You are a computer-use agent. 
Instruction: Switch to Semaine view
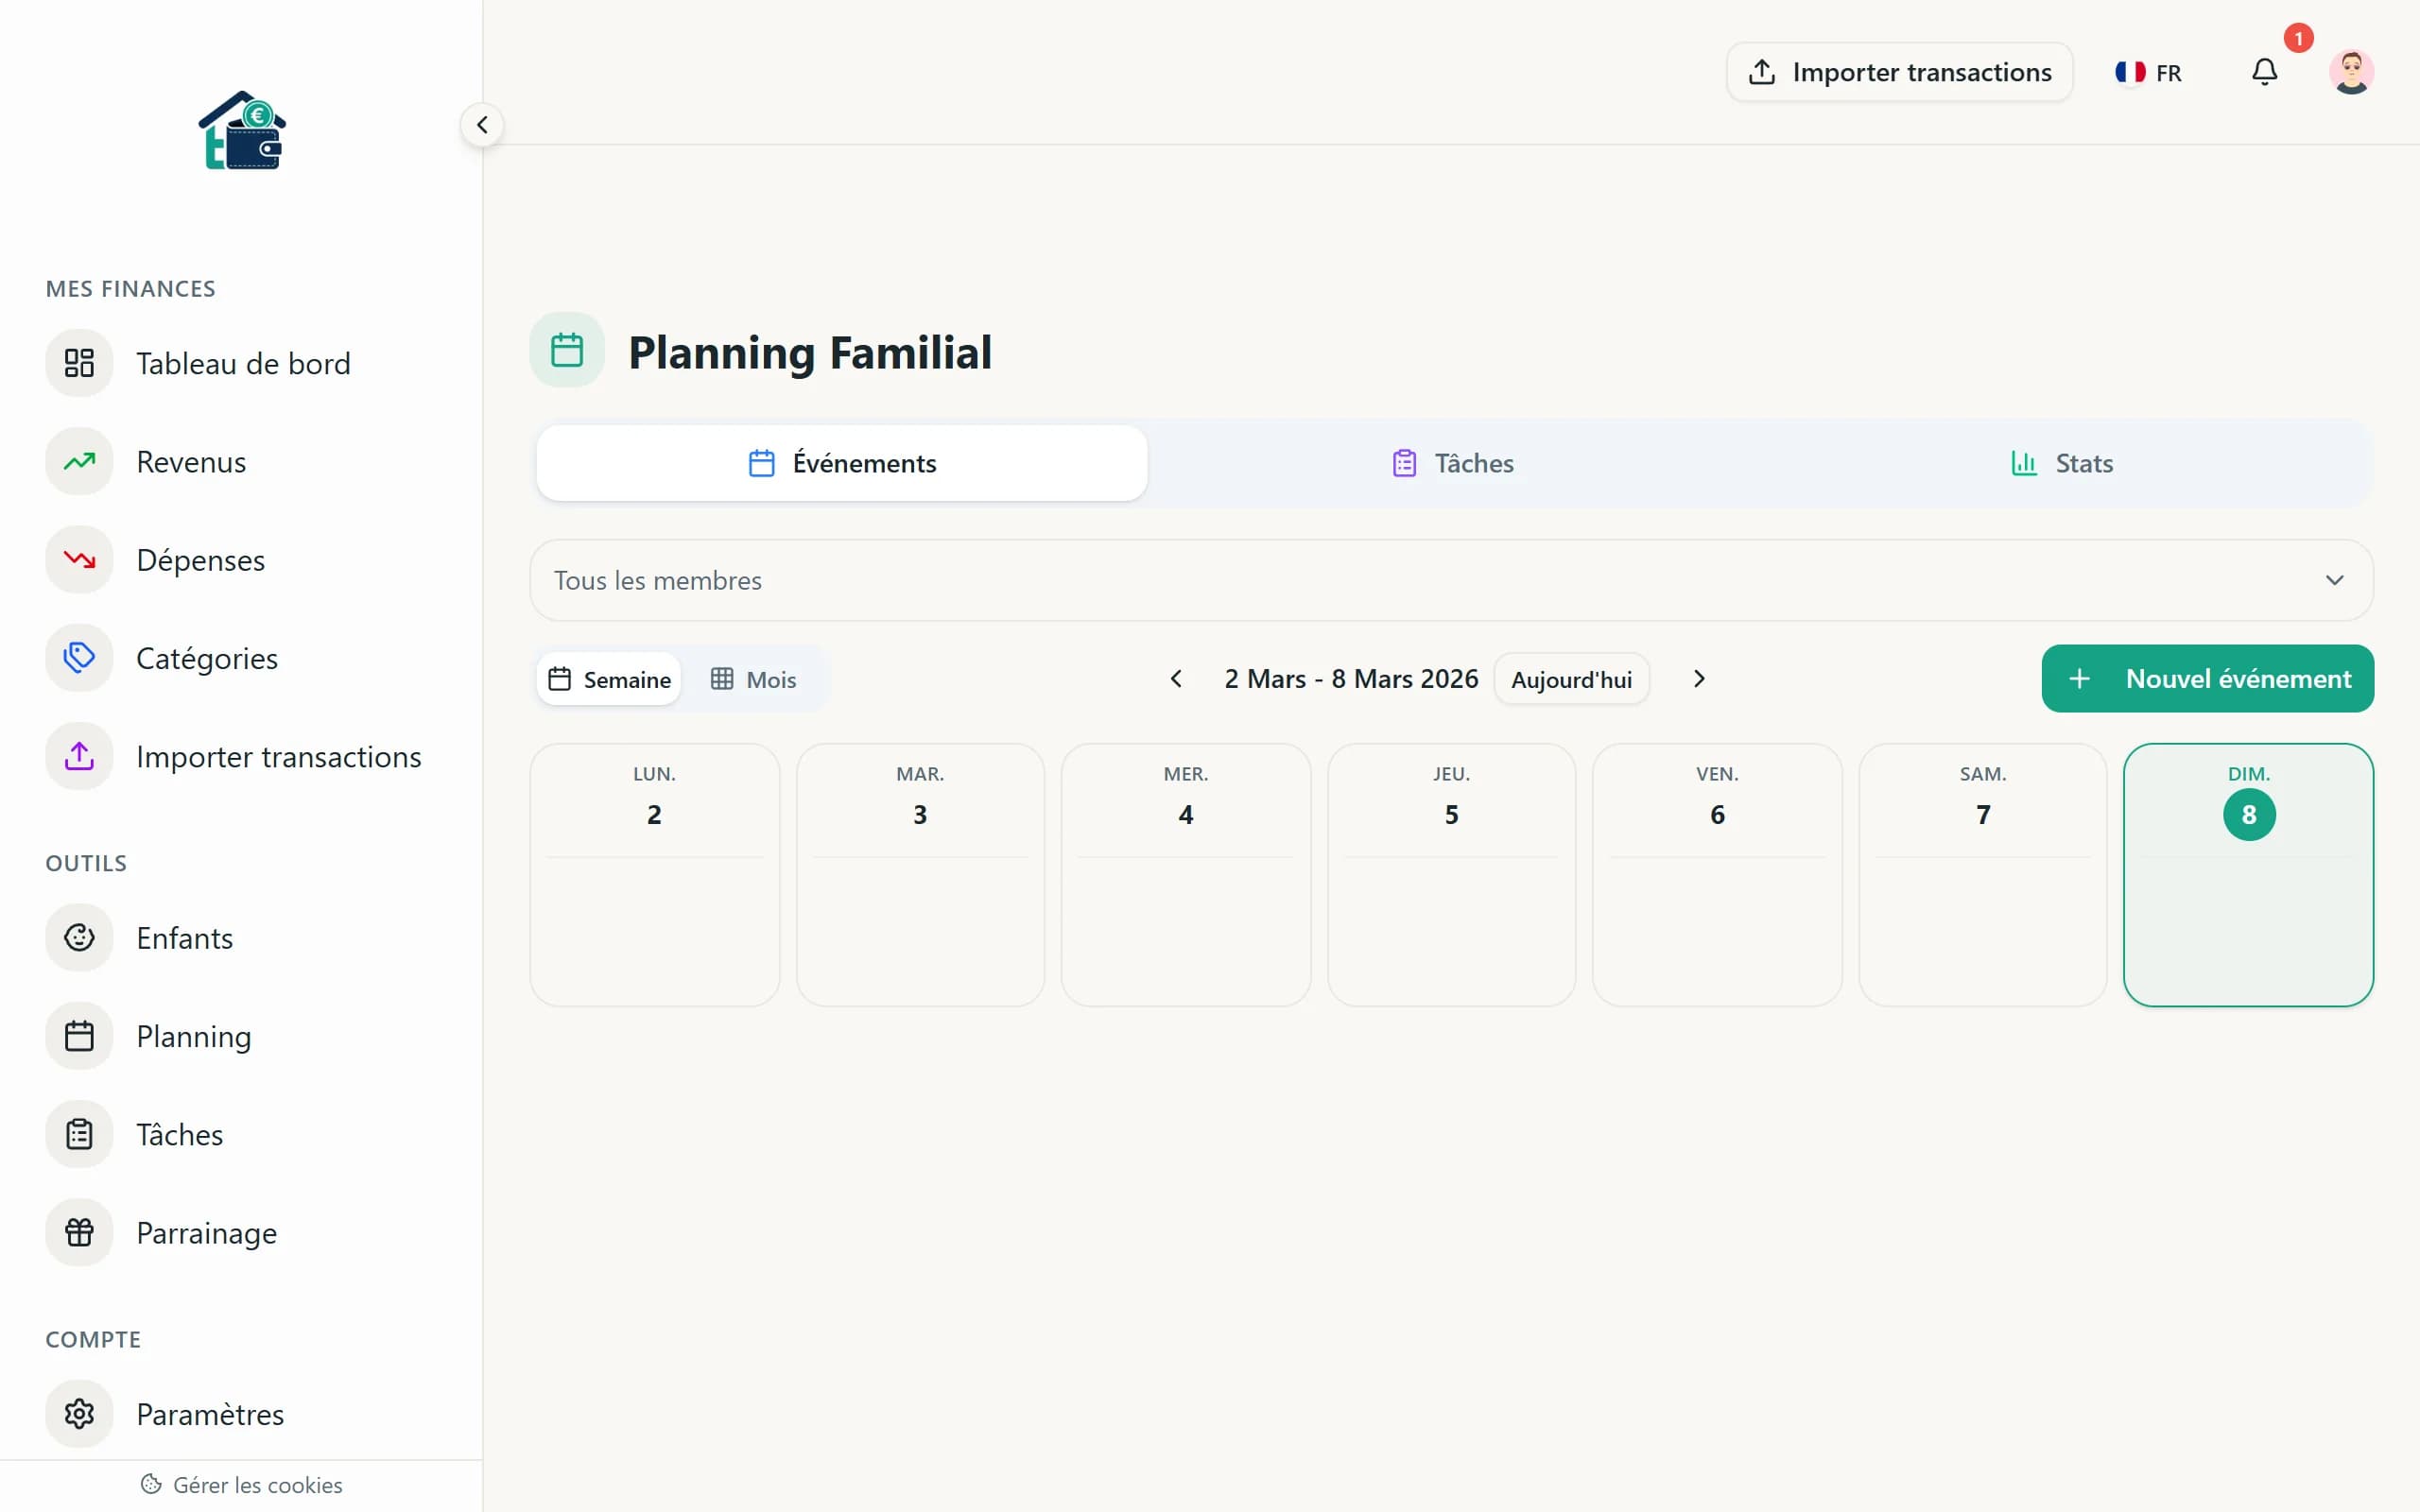tap(609, 678)
